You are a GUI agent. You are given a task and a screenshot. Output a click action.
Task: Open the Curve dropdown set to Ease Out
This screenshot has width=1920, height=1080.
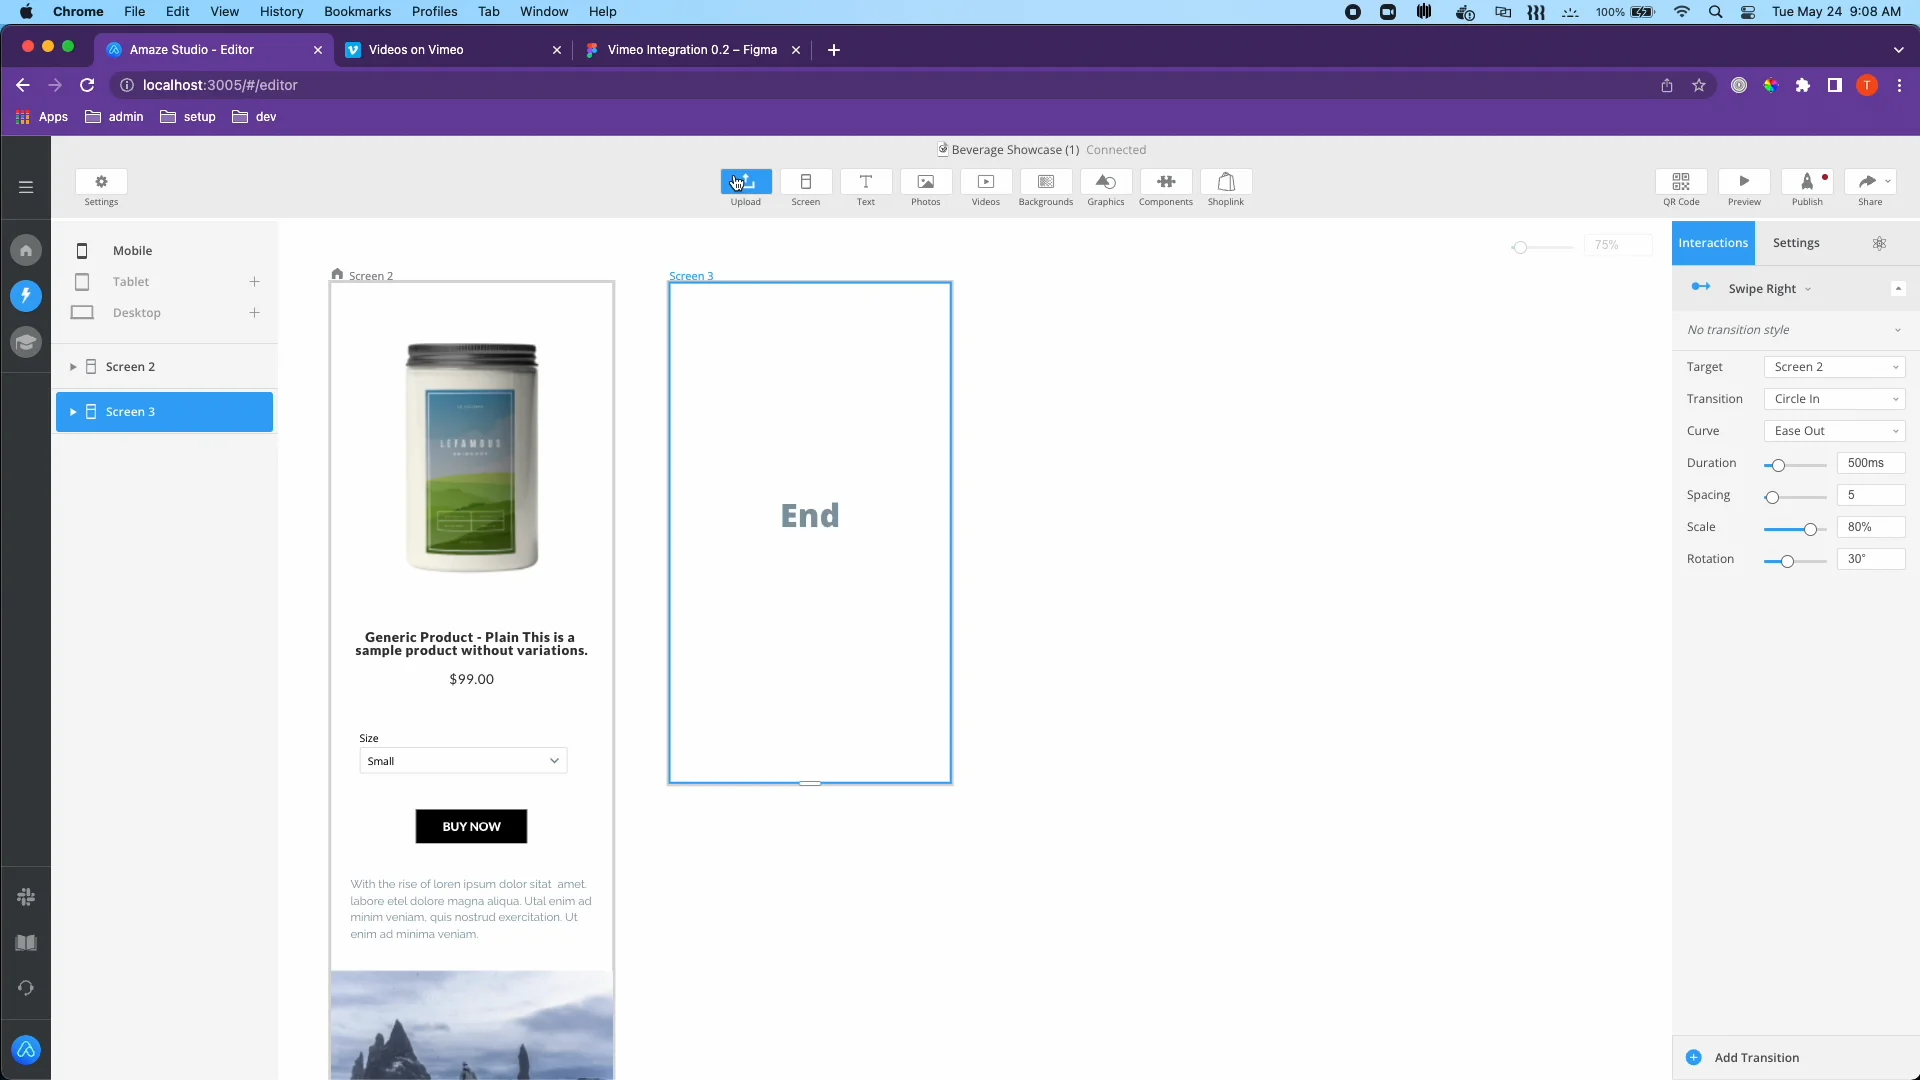[1834, 431]
